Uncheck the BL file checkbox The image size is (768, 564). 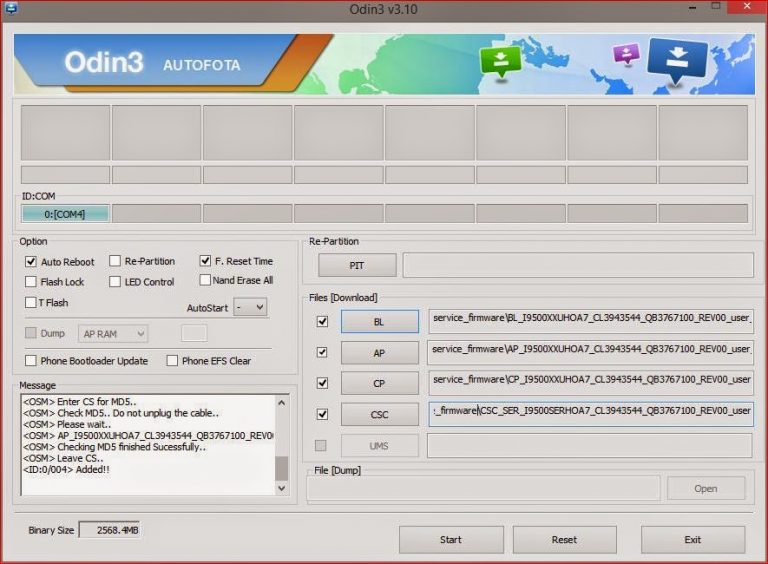tap(322, 322)
